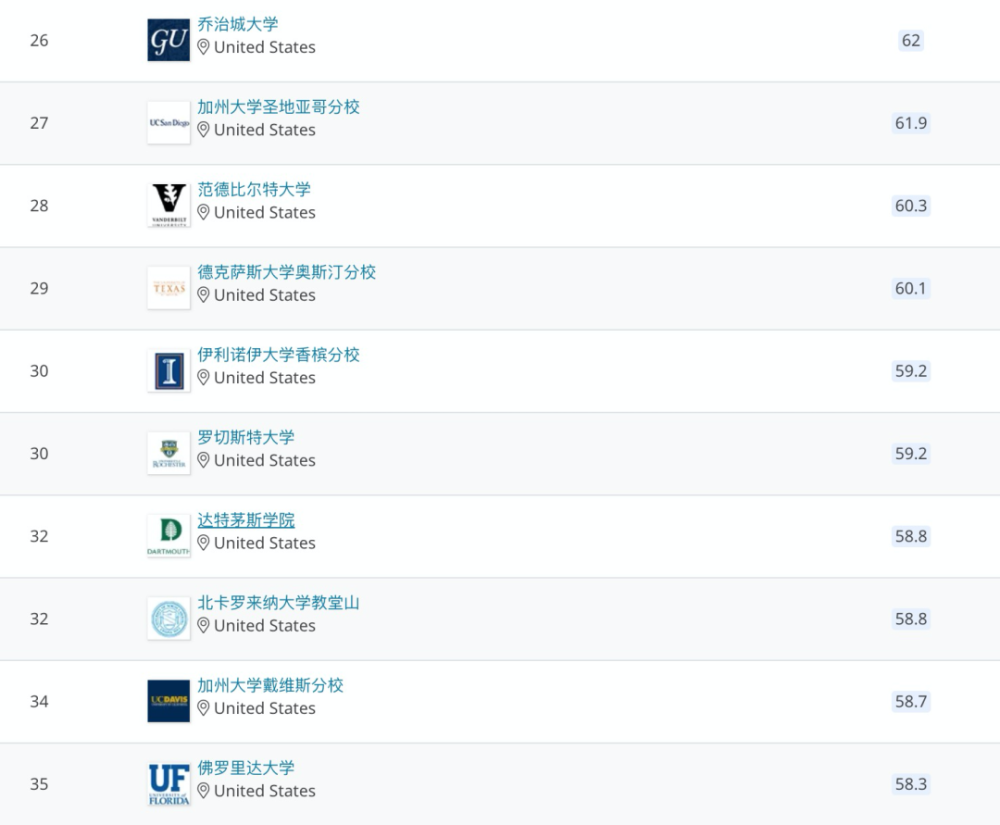The image size is (1000, 825).
Task: Open the underlined 达特茅斯学院 link
Action: [246, 520]
